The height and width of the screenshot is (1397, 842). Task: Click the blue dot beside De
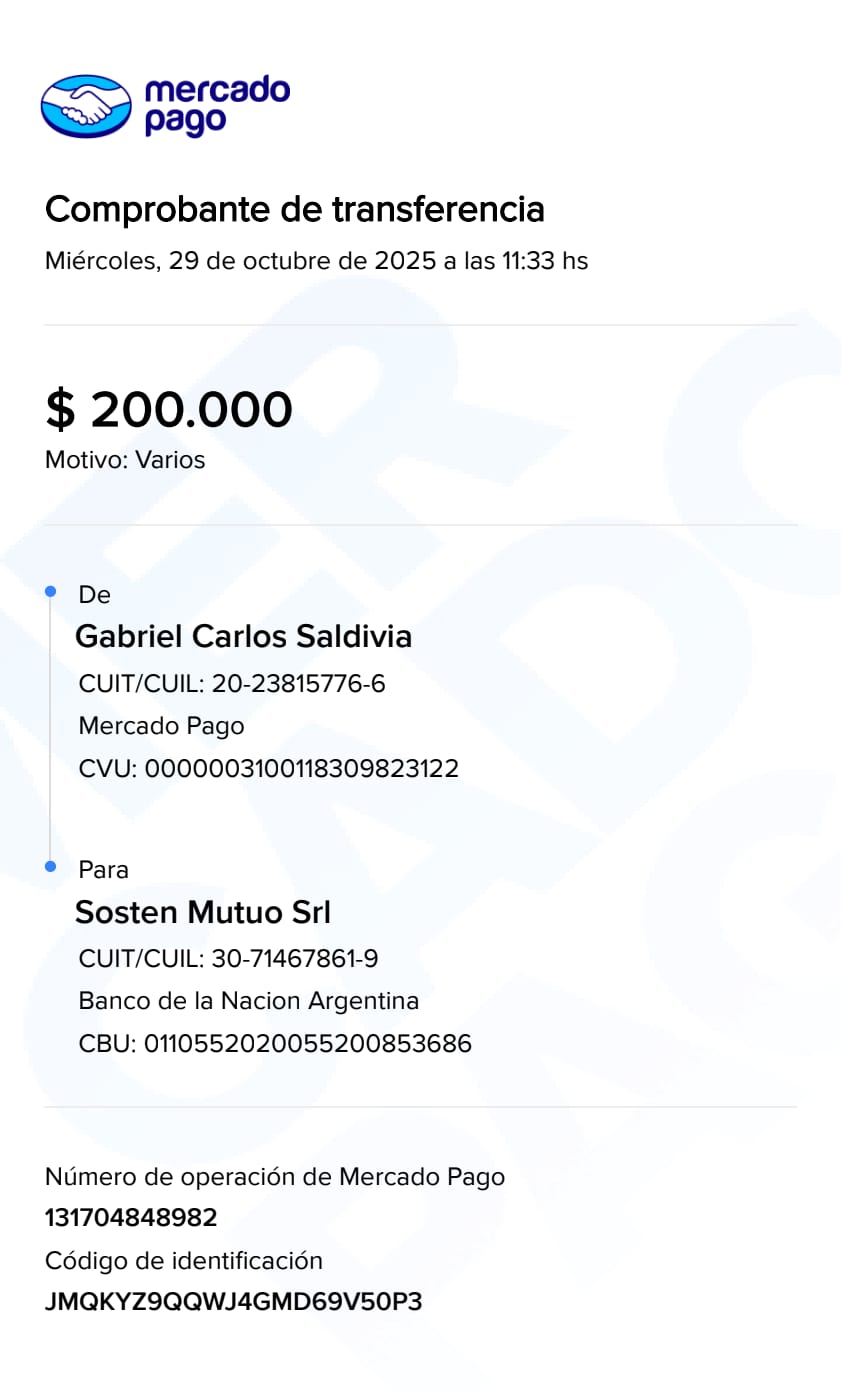coord(51,593)
